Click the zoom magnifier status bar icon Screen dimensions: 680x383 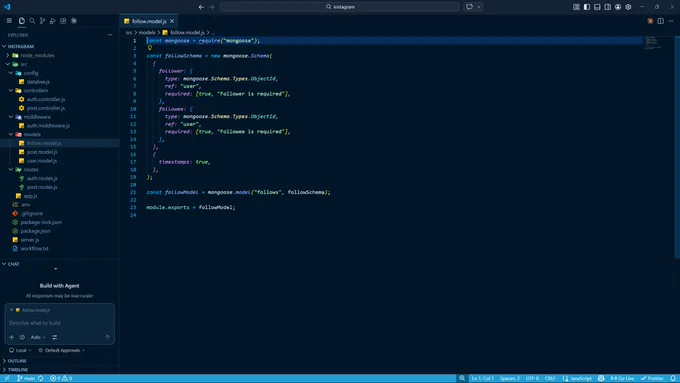462,378
